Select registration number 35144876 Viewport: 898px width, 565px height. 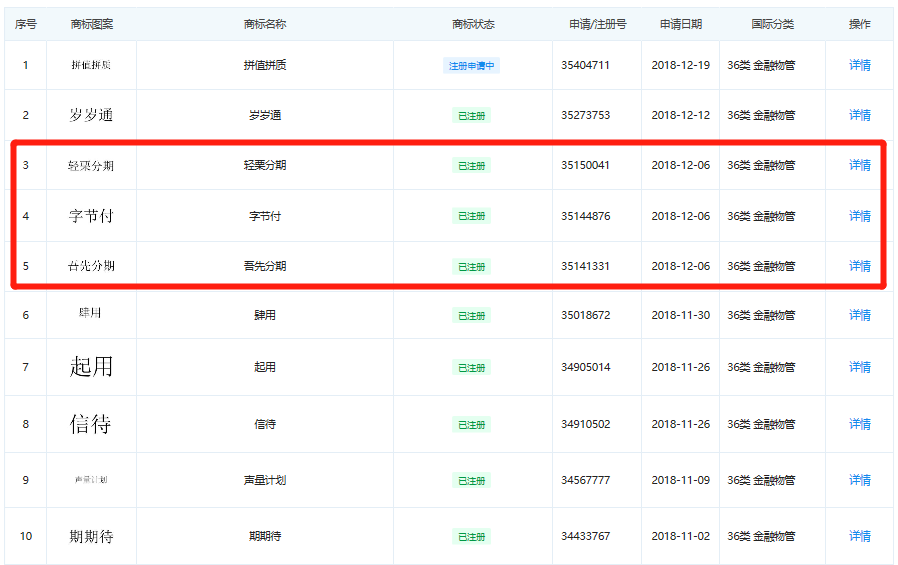[585, 216]
